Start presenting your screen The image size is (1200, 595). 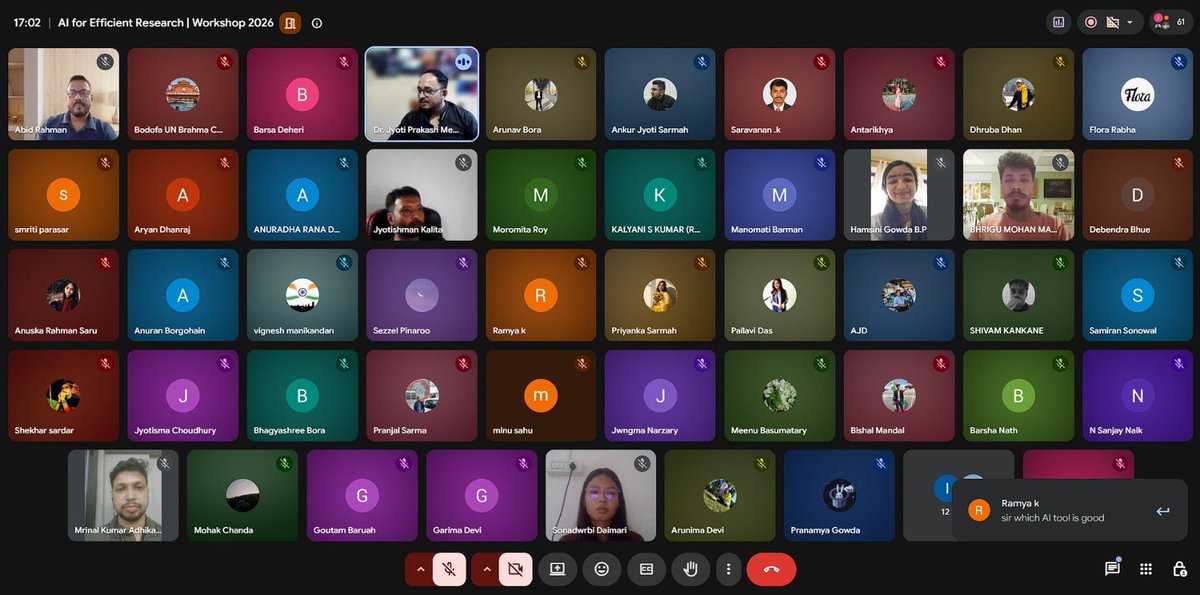(x=557, y=569)
